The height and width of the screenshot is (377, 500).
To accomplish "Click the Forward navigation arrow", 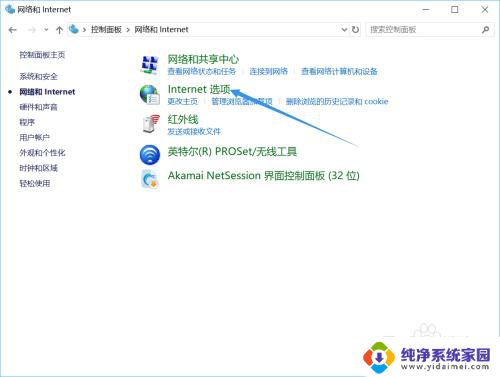I will (x=32, y=30).
